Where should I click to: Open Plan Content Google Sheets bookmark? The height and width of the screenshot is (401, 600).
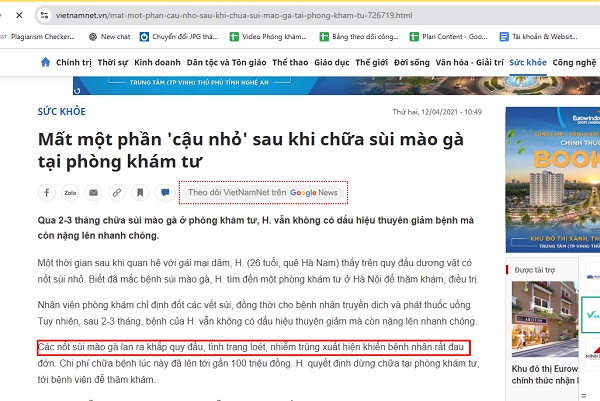click(448, 37)
